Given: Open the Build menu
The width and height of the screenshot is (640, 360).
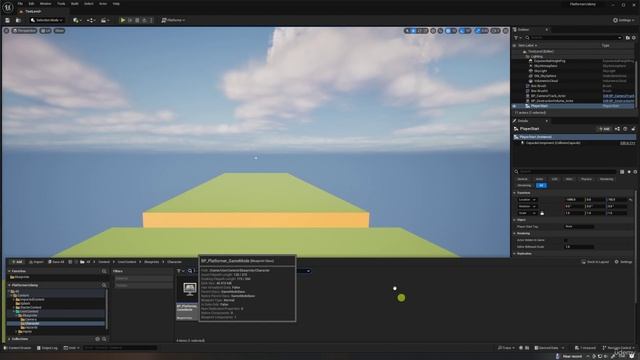Looking at the screenshot, I should [x=75, y=4].
